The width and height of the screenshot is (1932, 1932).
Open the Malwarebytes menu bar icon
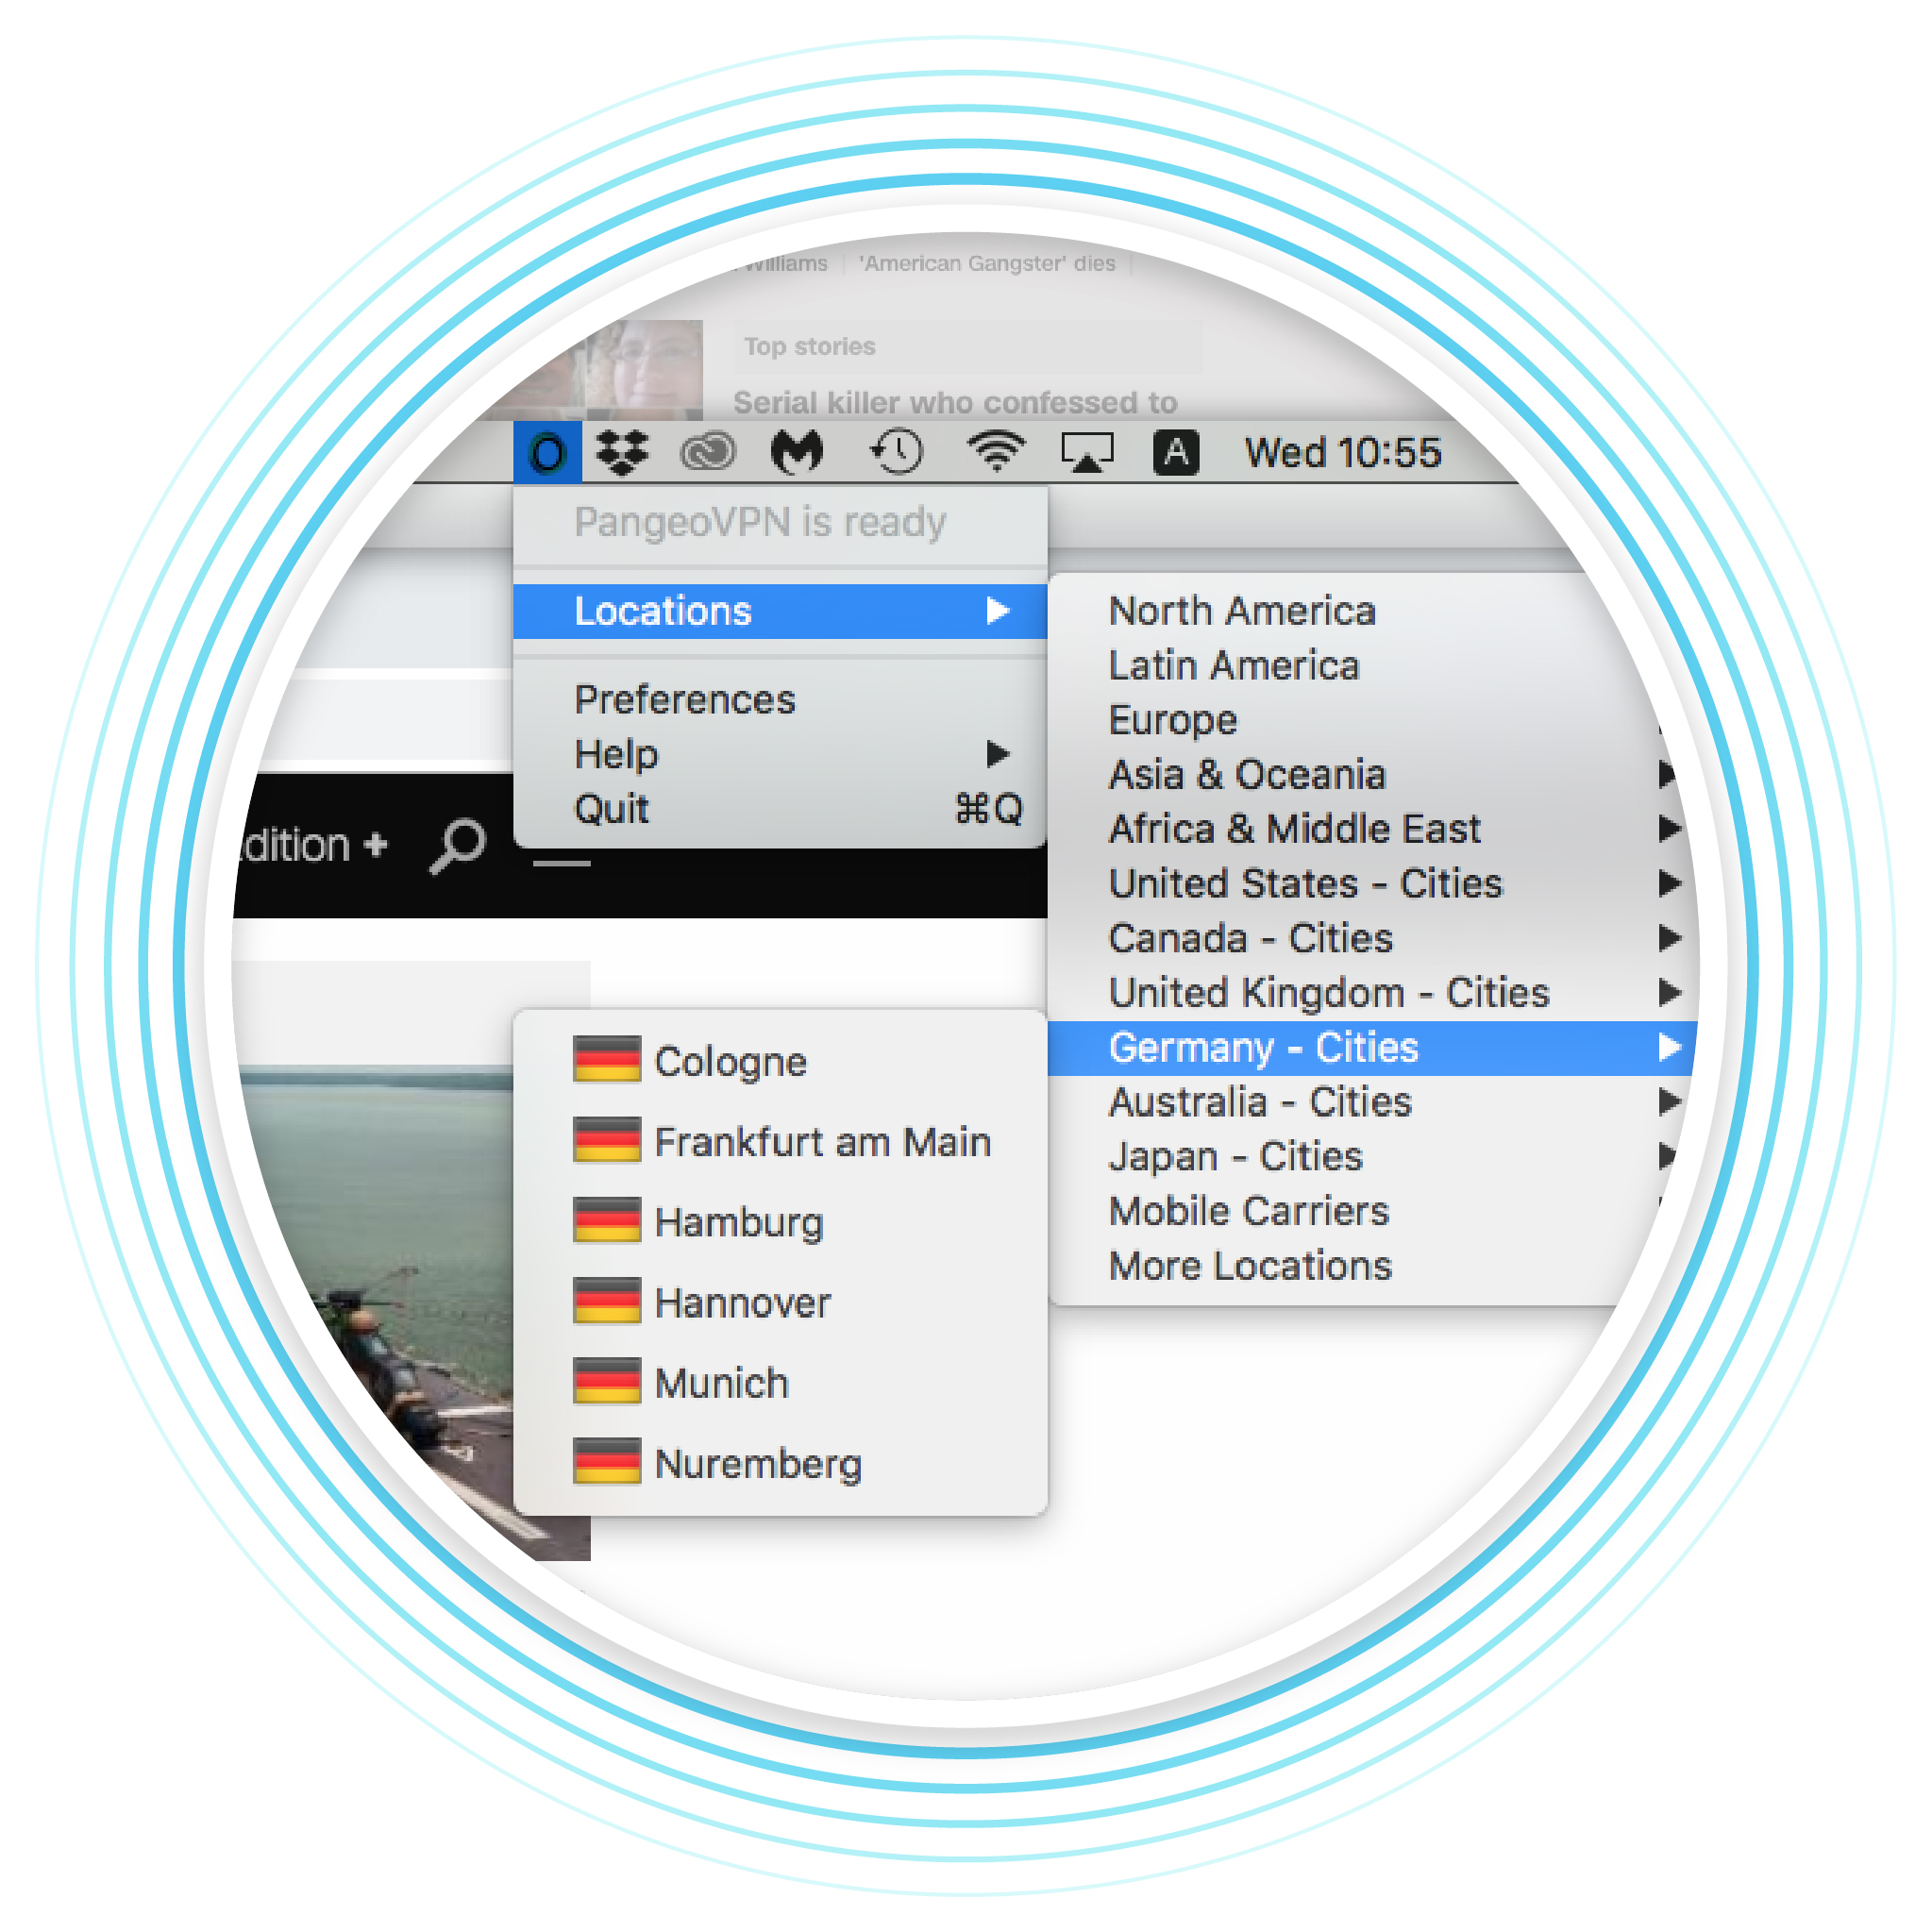point(797,453)
